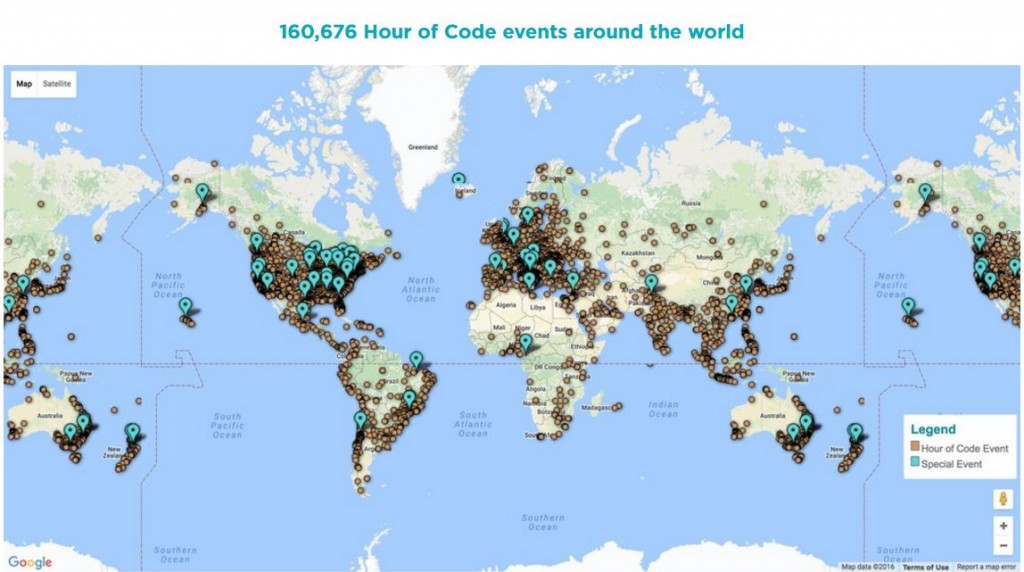Zoom in with the plus button
The width and height of the screenshot is (1024, 572).
(x=1003, y=526)
